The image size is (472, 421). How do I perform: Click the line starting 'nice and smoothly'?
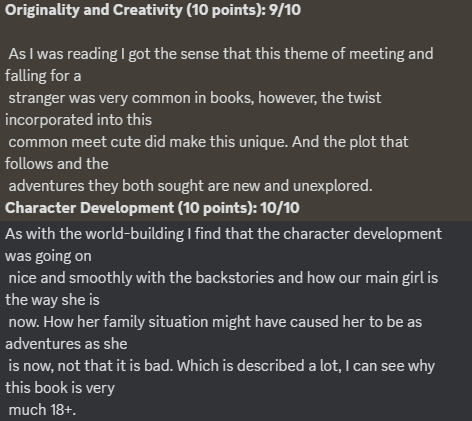[223, 278]
